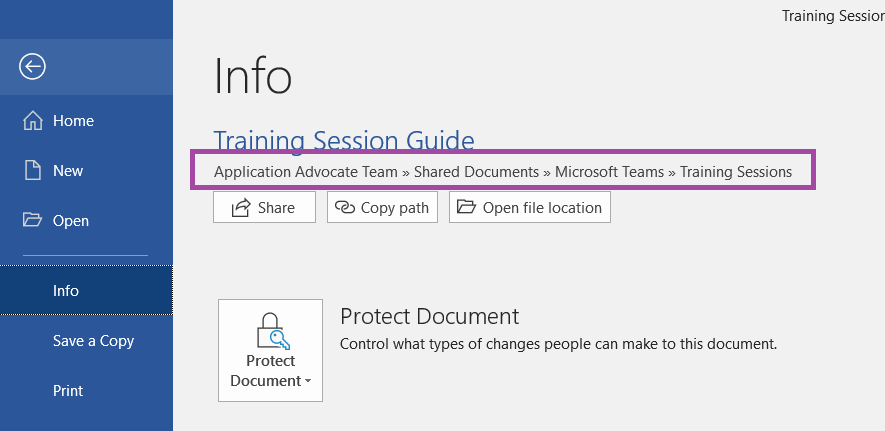Viewport: 885px width, 431px height.
Task: Select the Home label in the sidebar
Action: pos(73,121)
